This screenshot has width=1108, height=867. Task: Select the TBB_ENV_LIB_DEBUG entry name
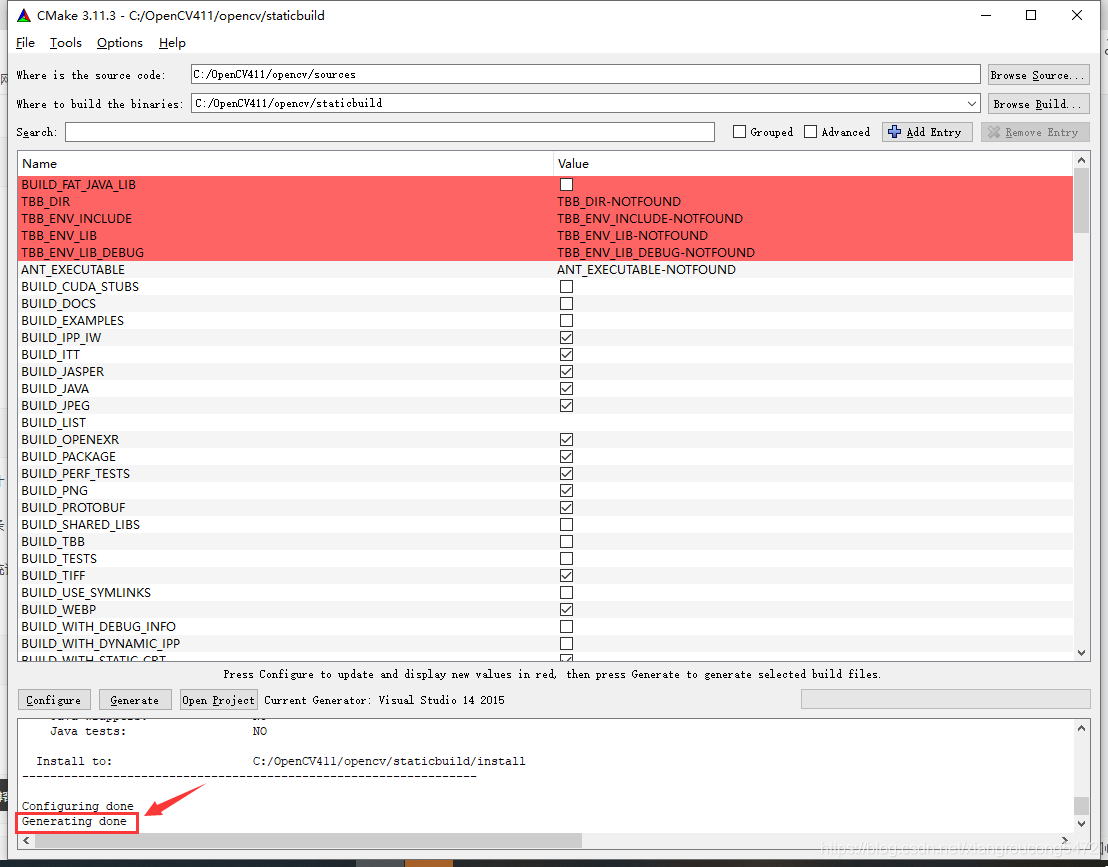point(83,252)
